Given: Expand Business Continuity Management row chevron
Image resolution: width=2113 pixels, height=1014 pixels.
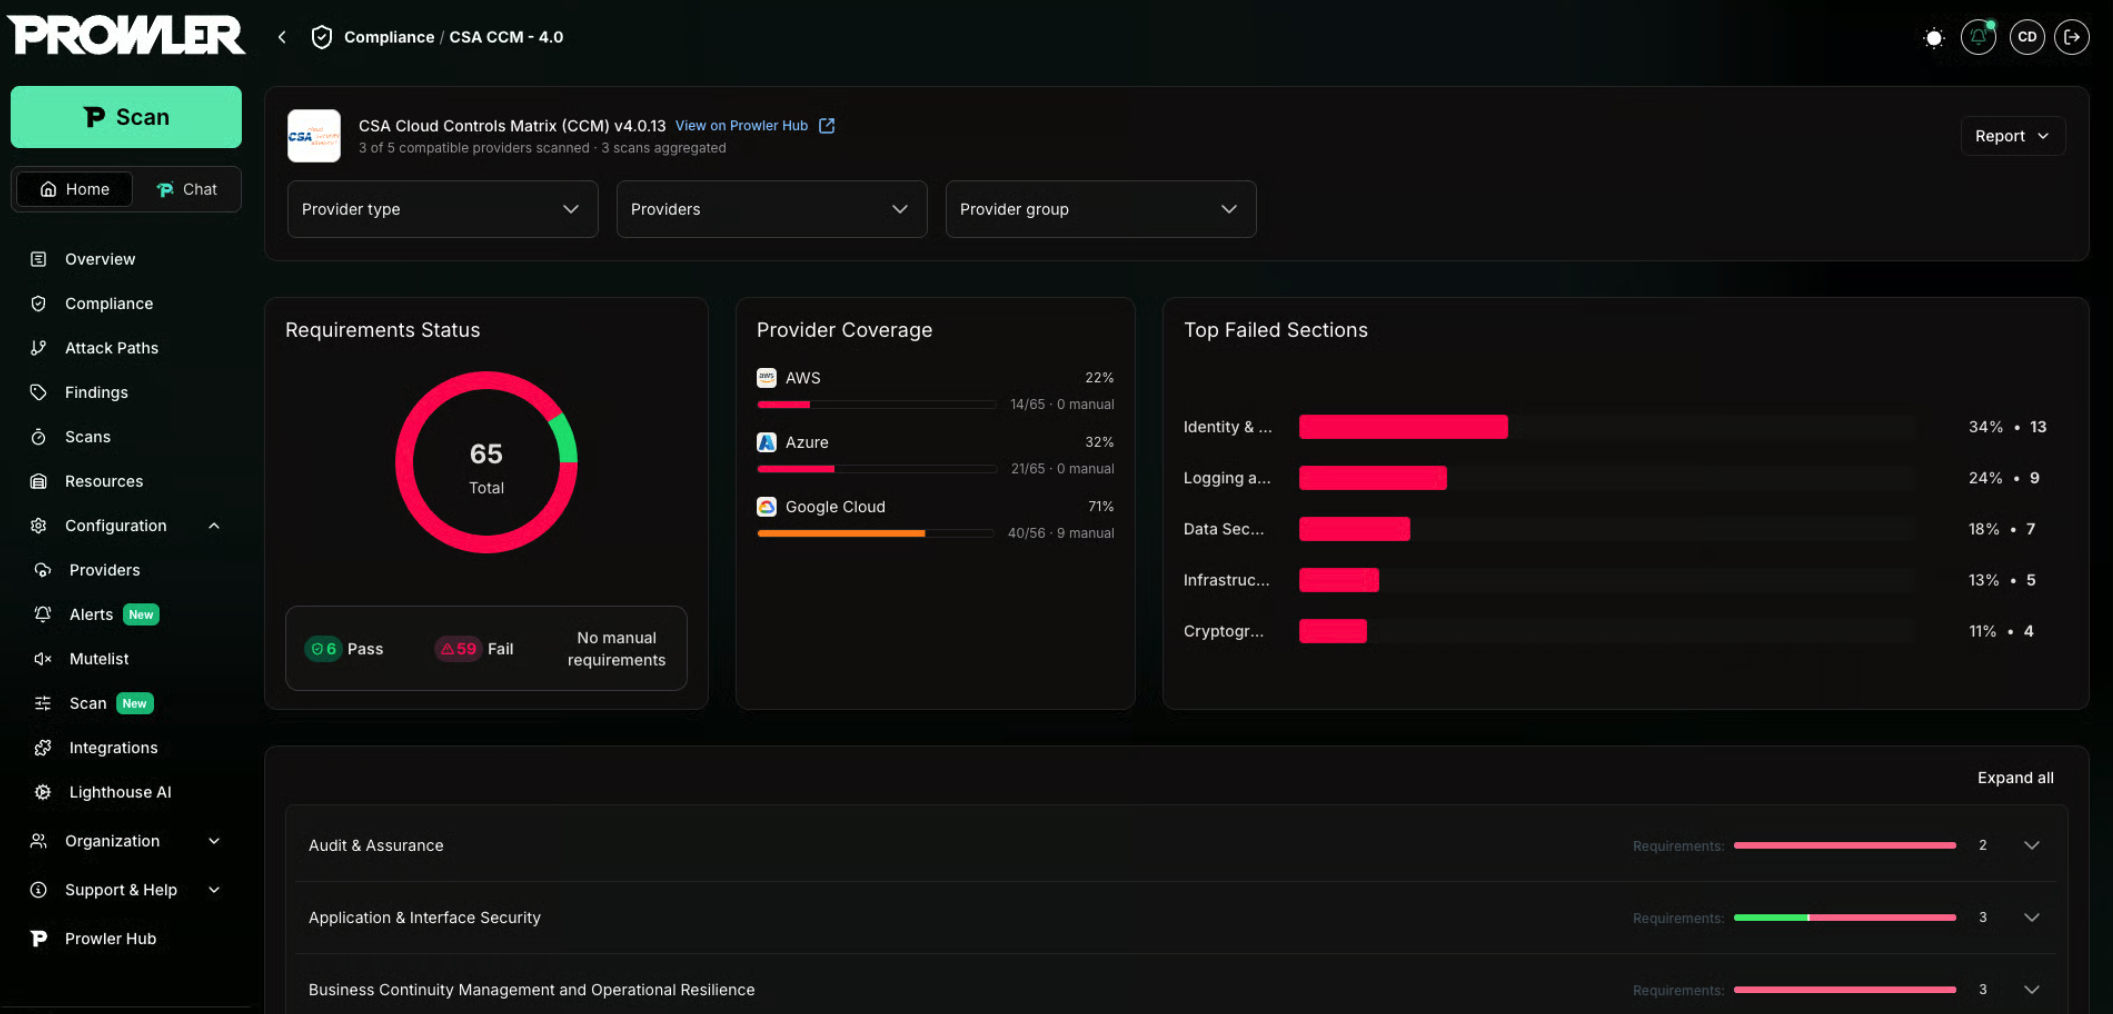Looking at the screenshot, I should [2031, 989].
